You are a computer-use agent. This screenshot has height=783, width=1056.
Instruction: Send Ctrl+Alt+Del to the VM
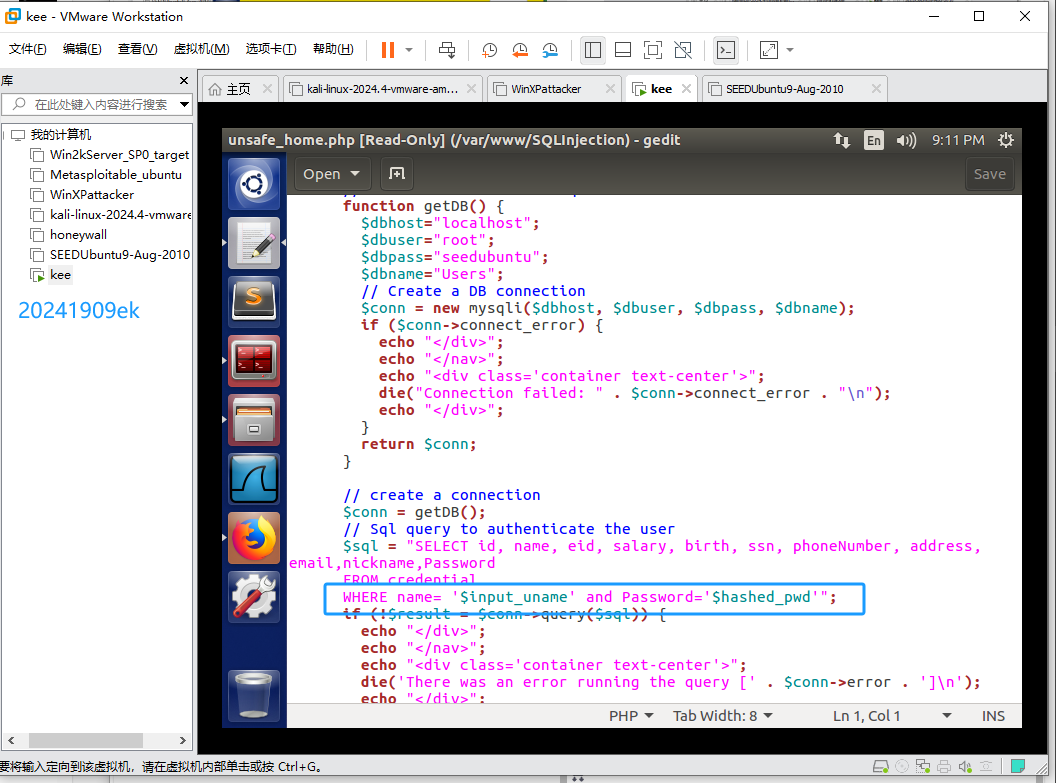447,50
